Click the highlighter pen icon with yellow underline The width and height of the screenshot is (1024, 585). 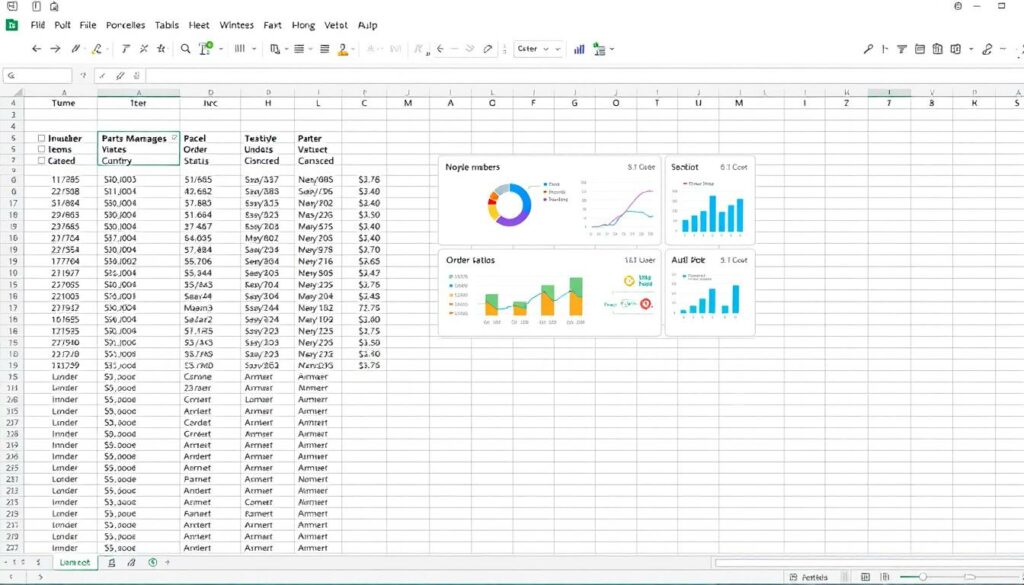pyautogui.click(x=97, y=49)
